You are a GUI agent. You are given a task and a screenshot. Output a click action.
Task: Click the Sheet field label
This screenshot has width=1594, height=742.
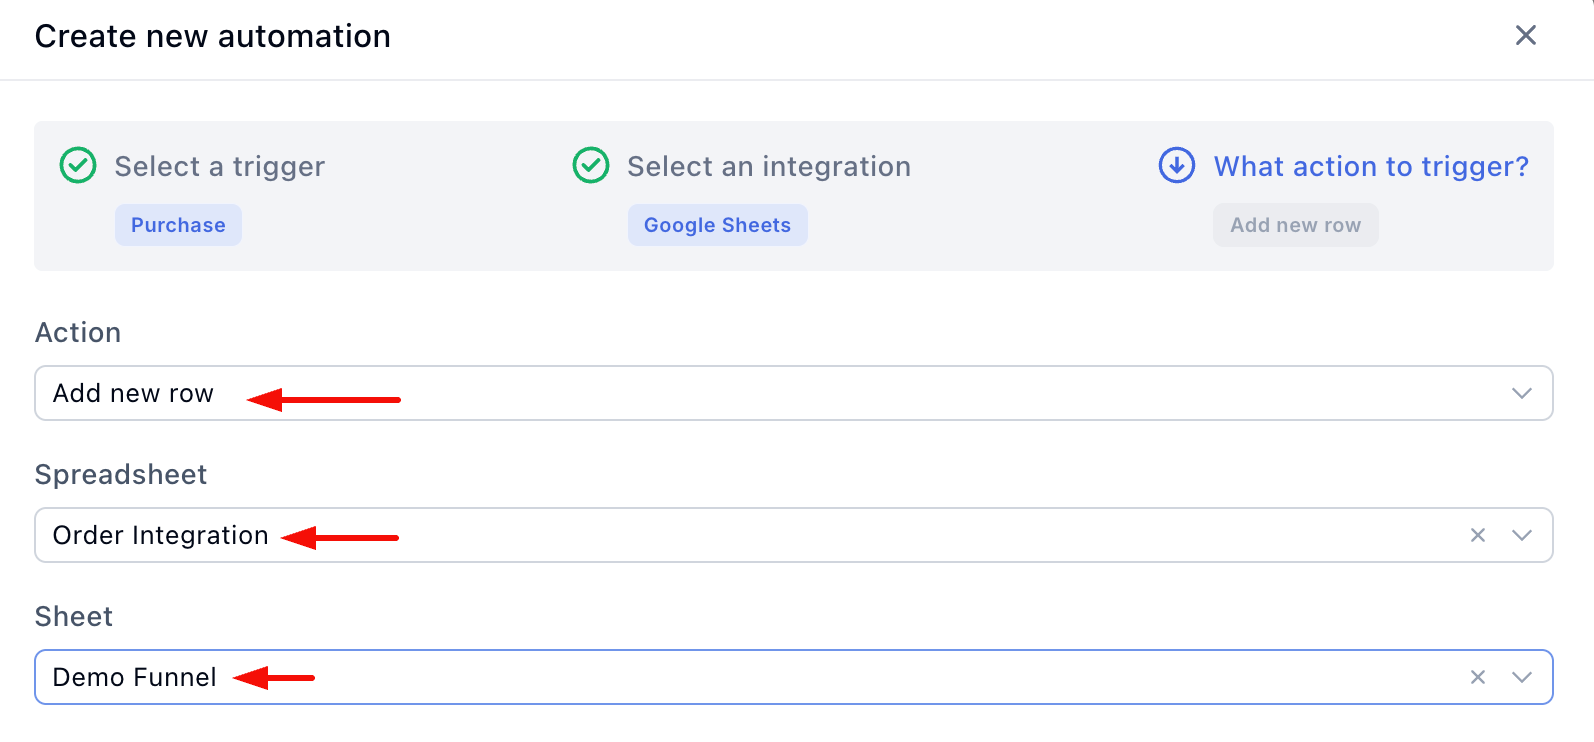74,617
